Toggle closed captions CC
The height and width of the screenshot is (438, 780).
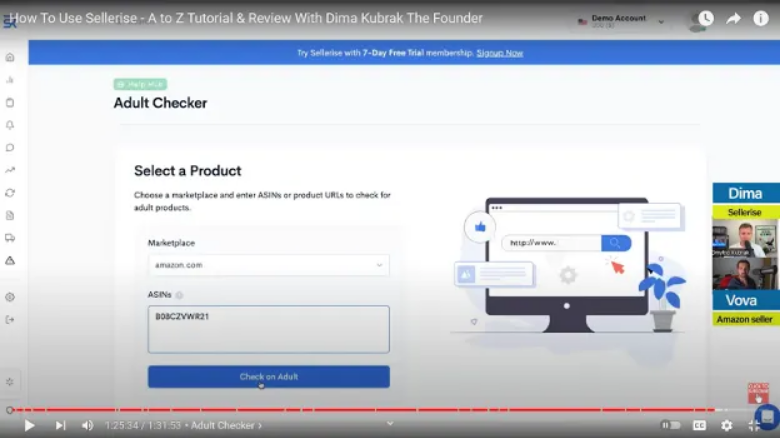coord(699,425)
